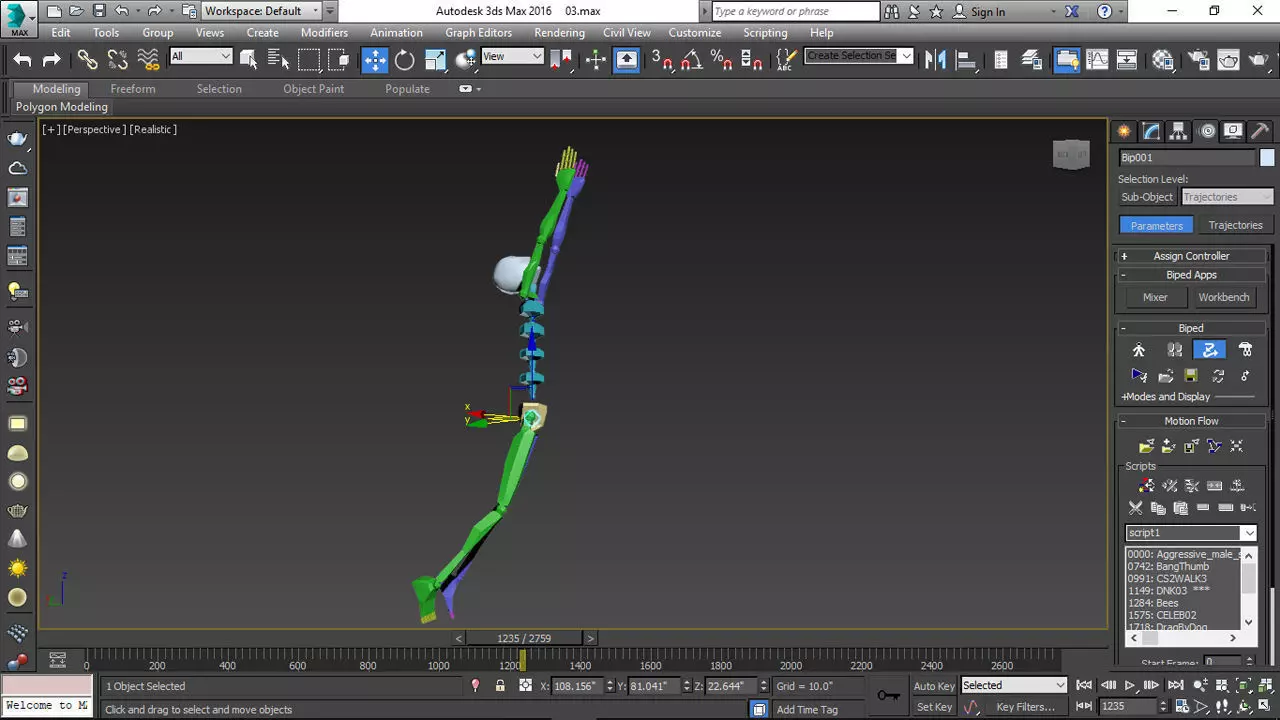This screenshot has height=720, width=1280.
Task: Click the Bip001 object color swatch
Action: click(x=1267, y=158)
